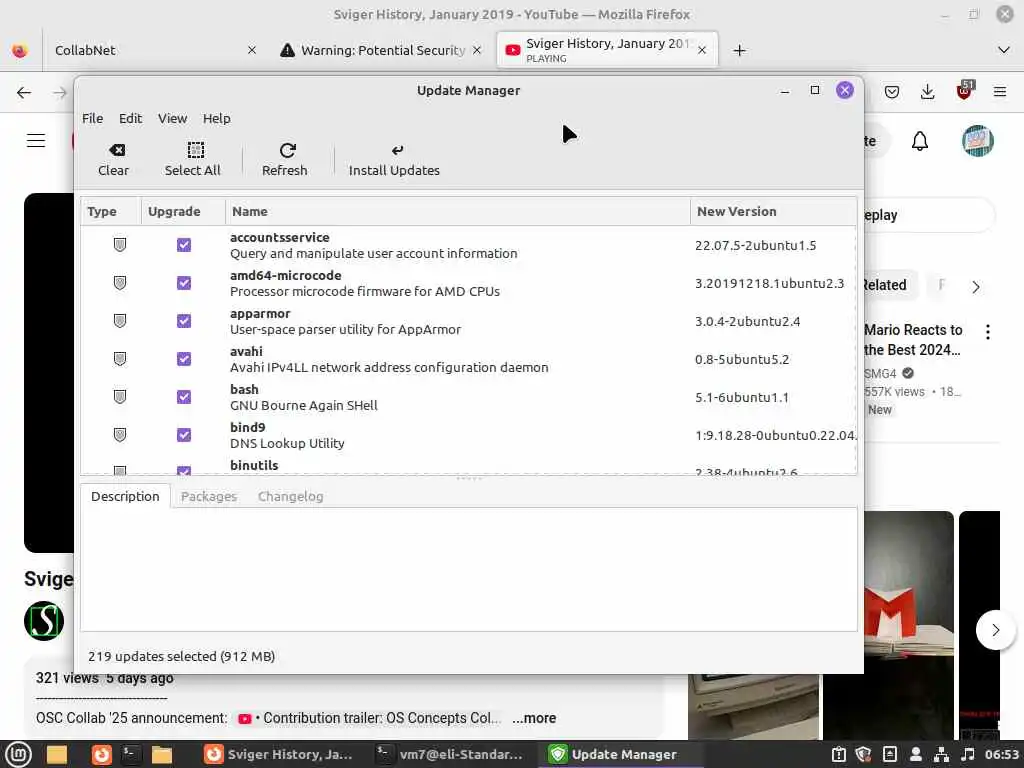The image size is (1024, 768).
Task: Click the round next arrow on YouTube thumbnails
Action: point(995,630)
